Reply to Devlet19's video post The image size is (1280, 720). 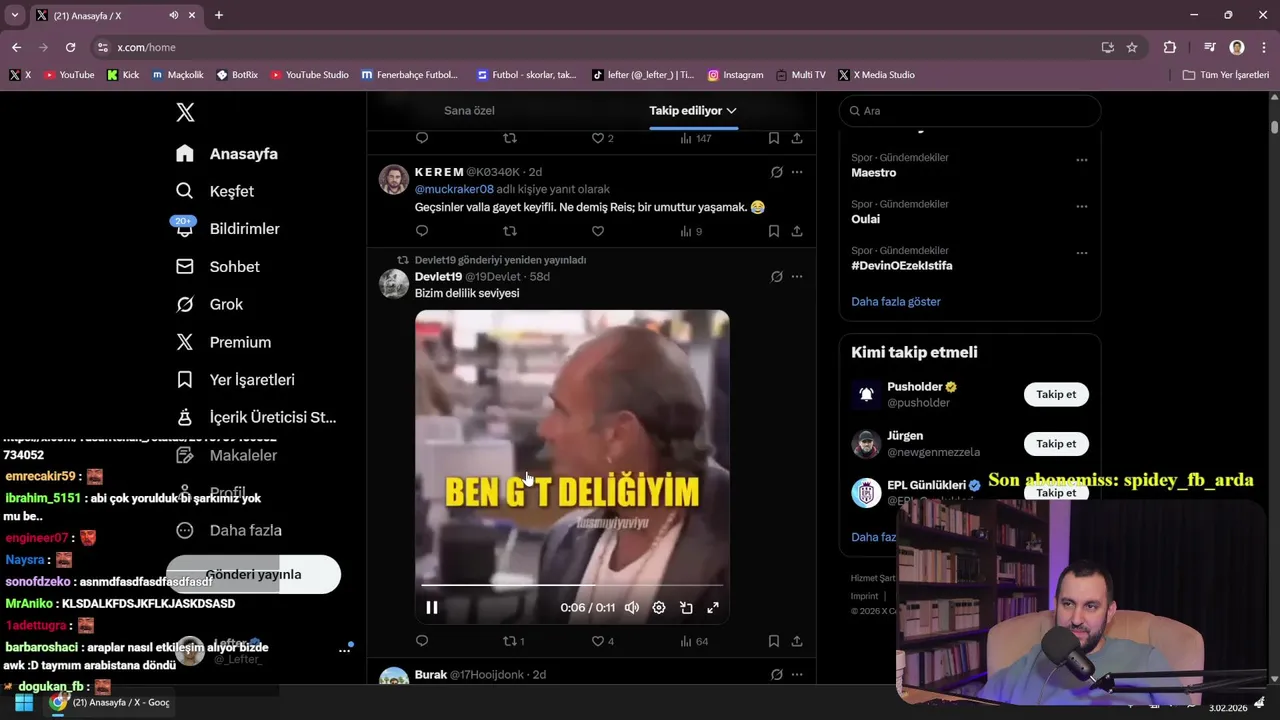pos(422,641)
